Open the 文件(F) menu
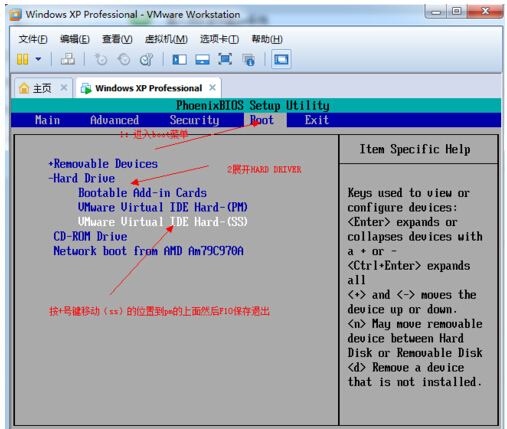This screenshot has height=429, width=507. coord(33,39)
